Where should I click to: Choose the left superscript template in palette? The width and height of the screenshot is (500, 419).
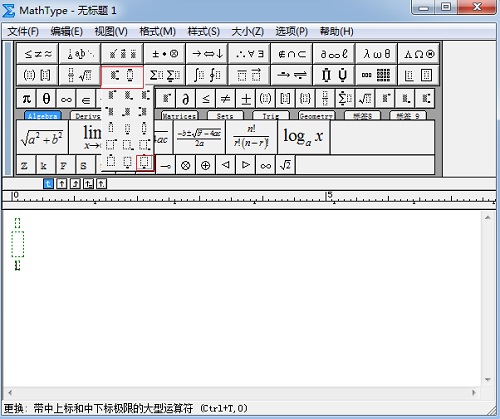pyautogui.click(x=110, y=111)
